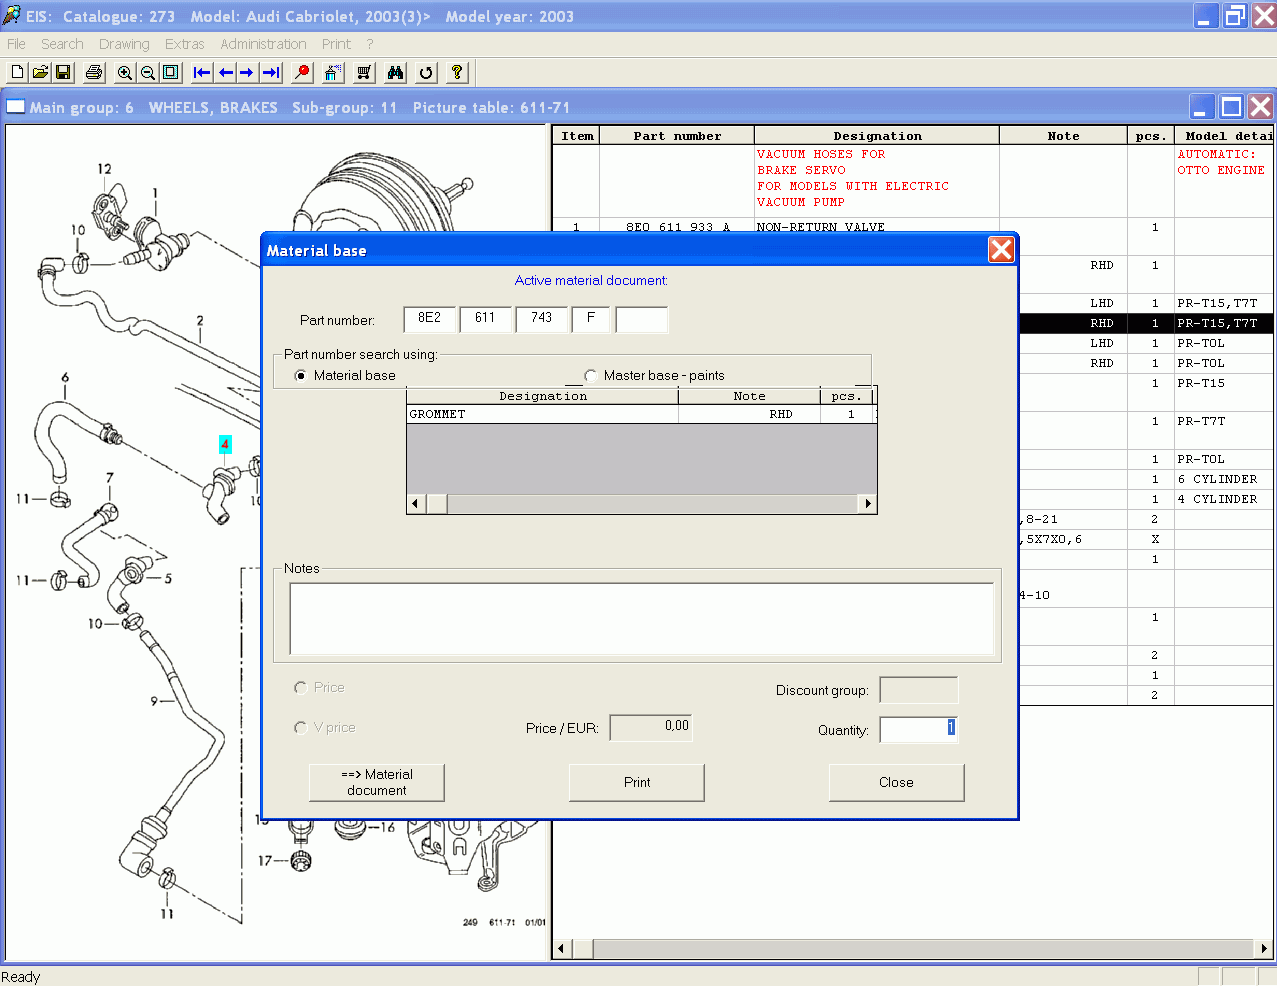Image resolution: width=1277 pixels, height=986 pixels.
Task: Click the Zoom out magnifier icon
Action: coord(148,72)
